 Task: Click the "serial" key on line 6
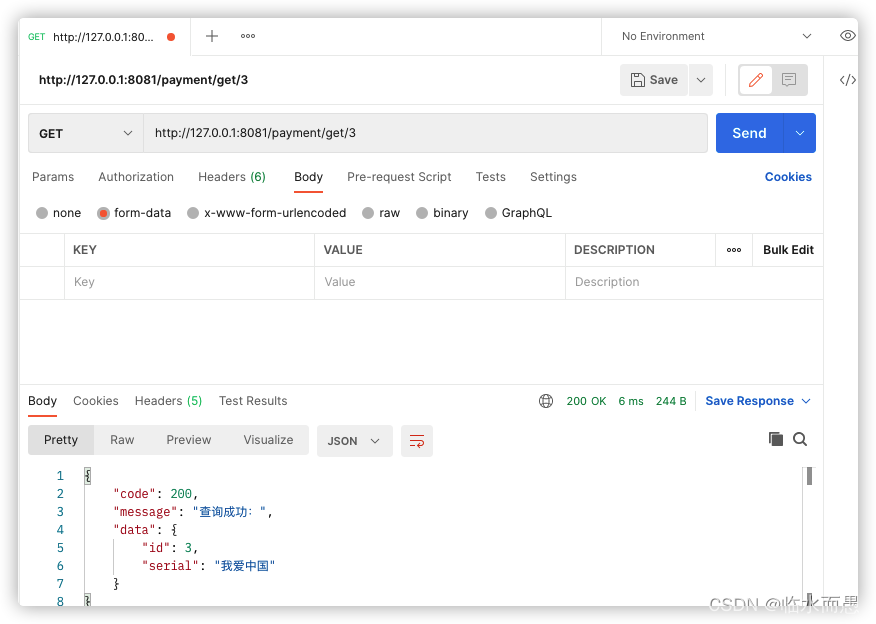pos(170,566)
